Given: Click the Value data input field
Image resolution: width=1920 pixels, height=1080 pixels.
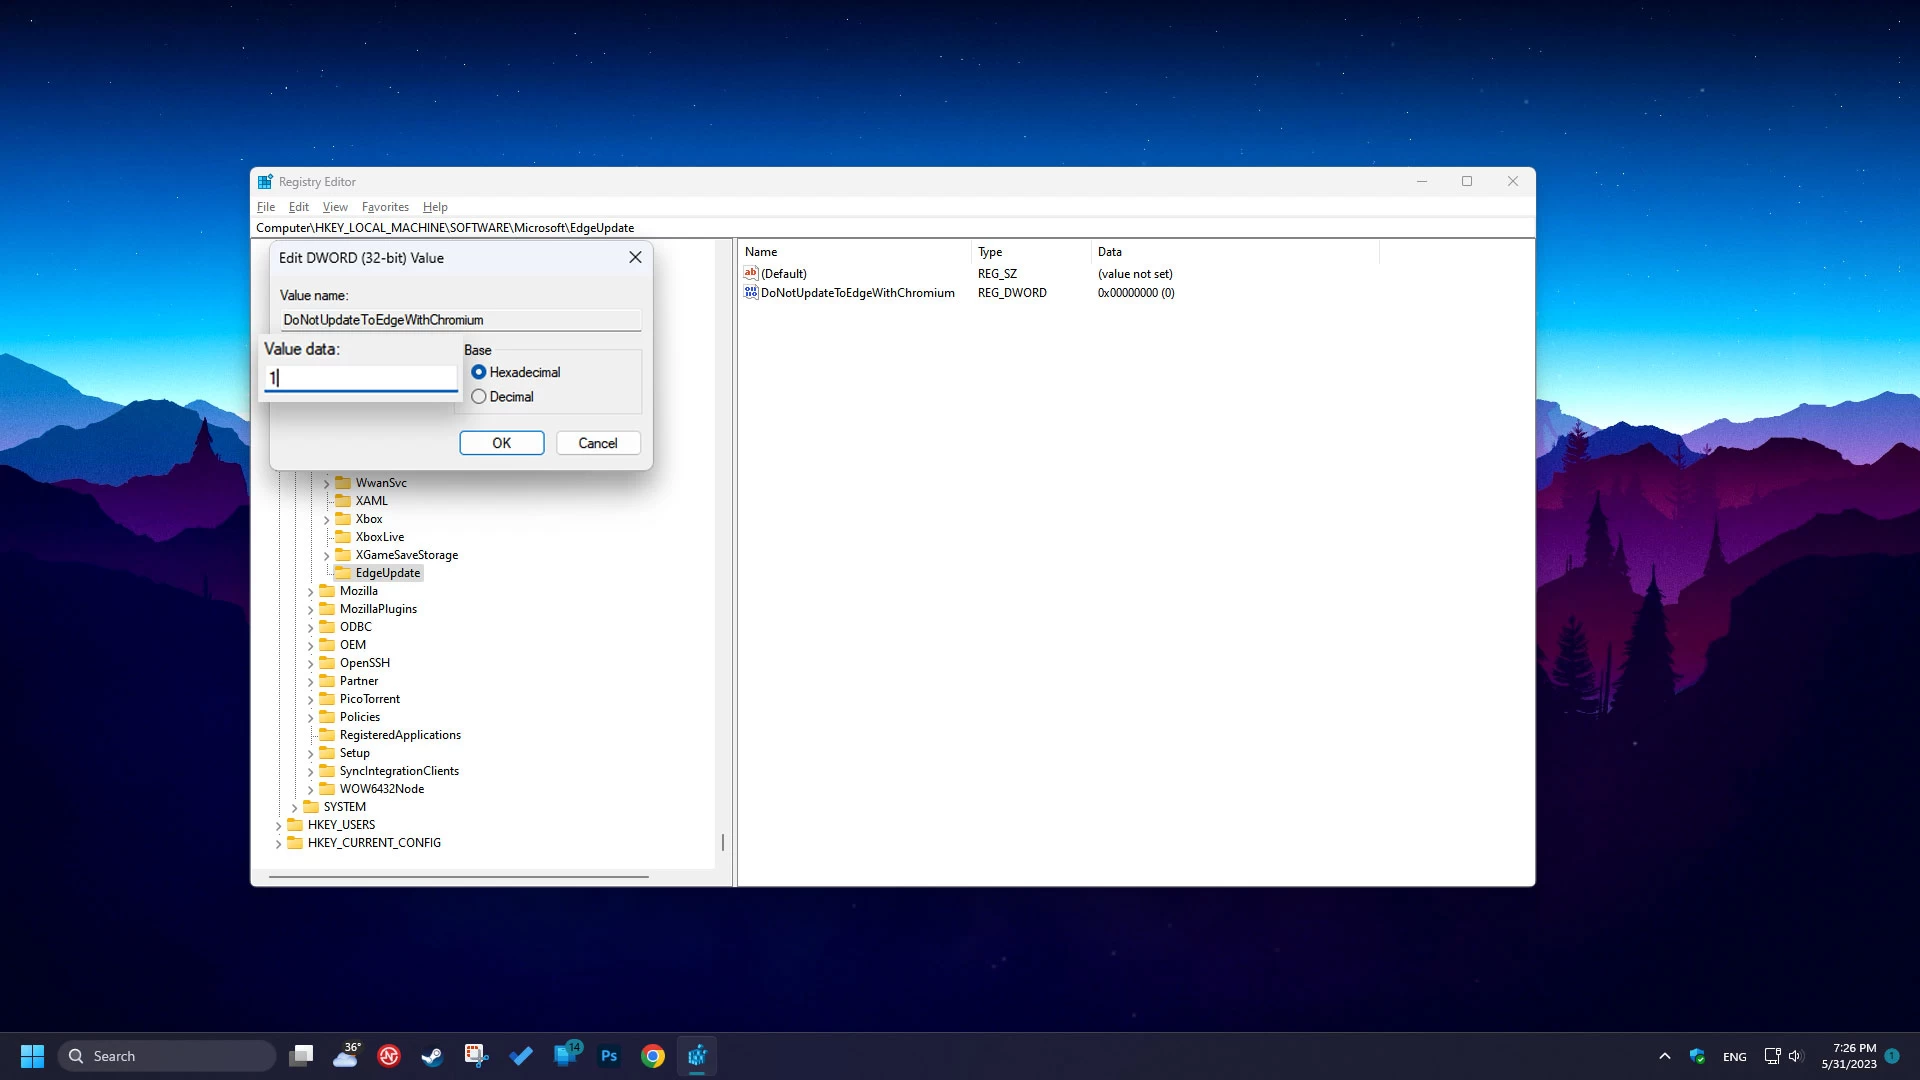Looking at the screenshot, I should tap(361, 378).
